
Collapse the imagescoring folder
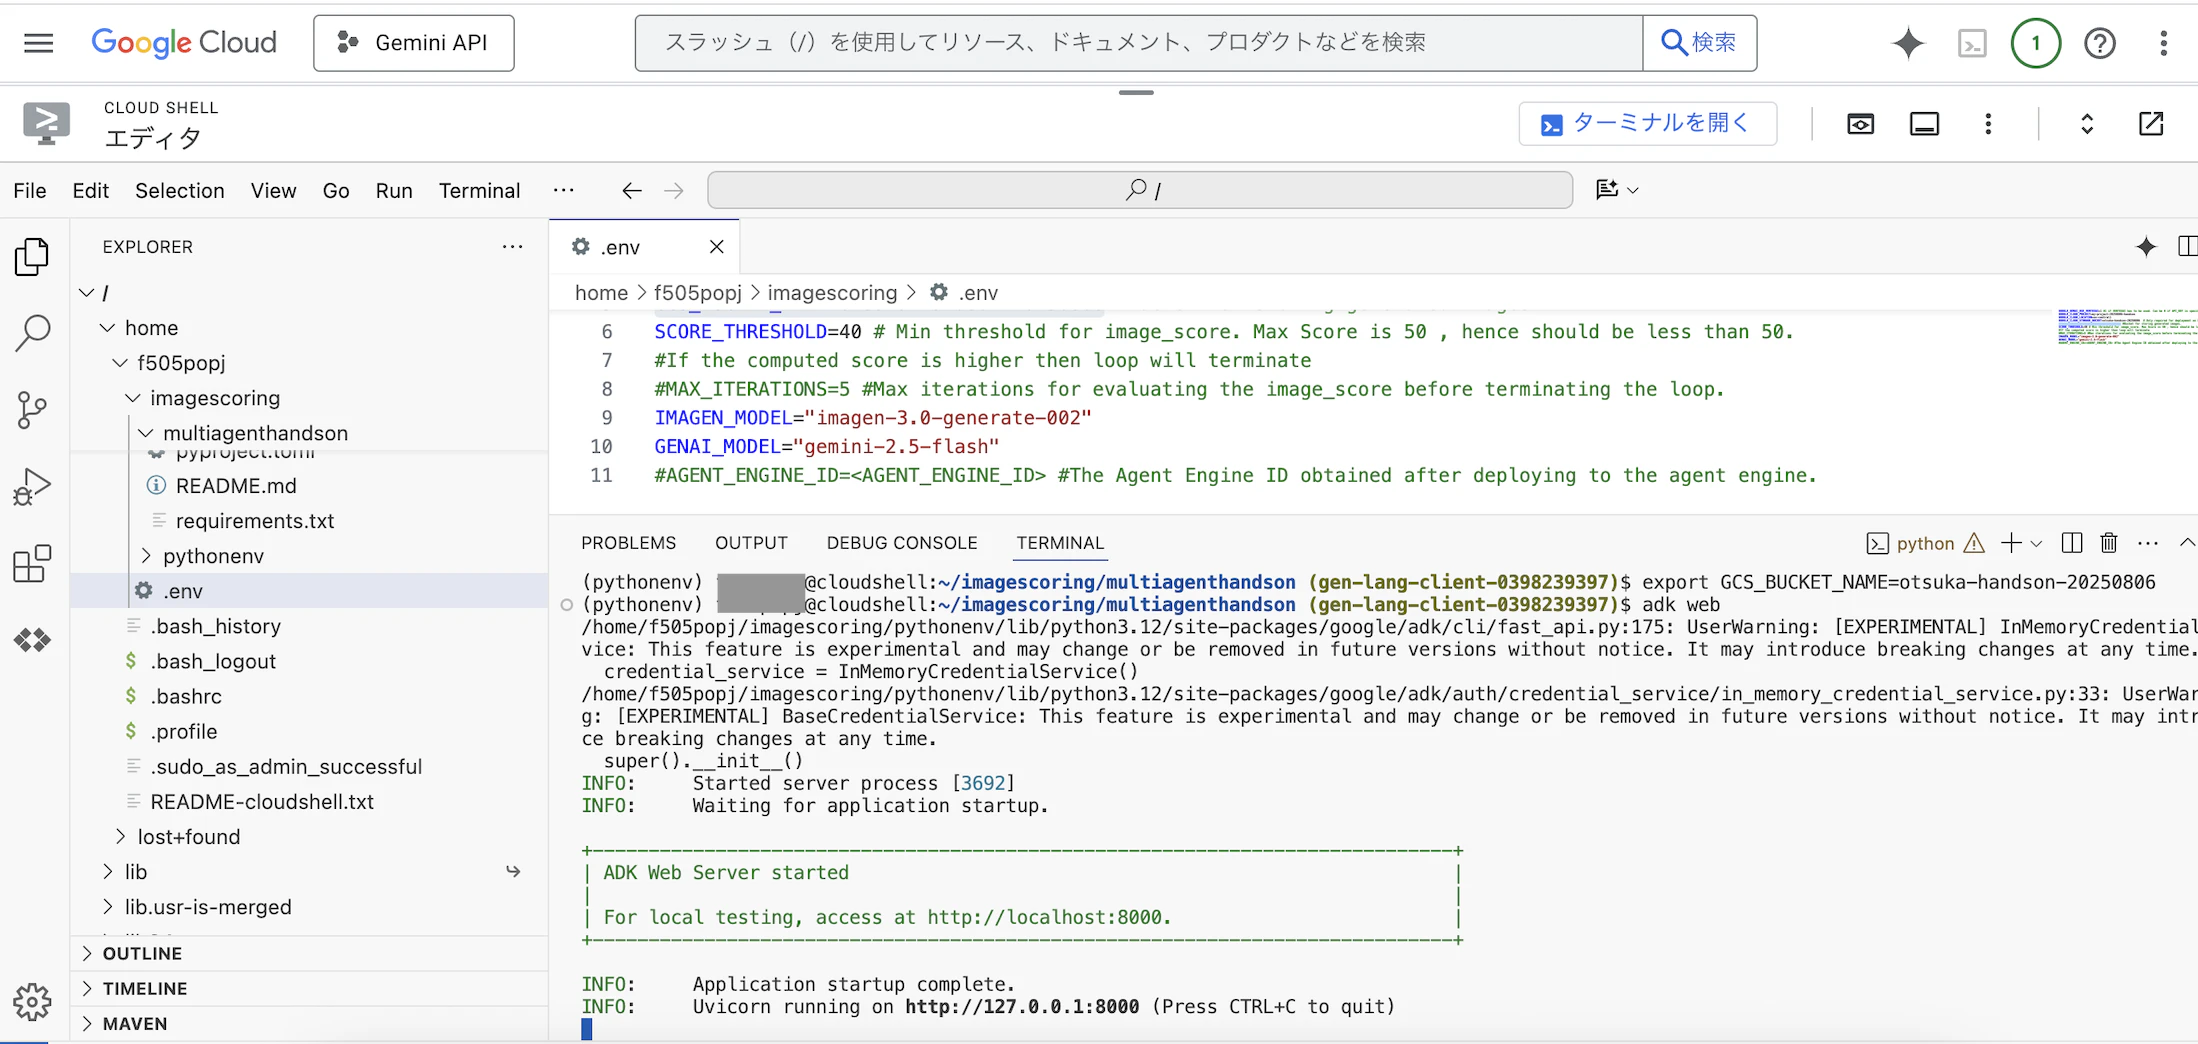tap(133, 398)
